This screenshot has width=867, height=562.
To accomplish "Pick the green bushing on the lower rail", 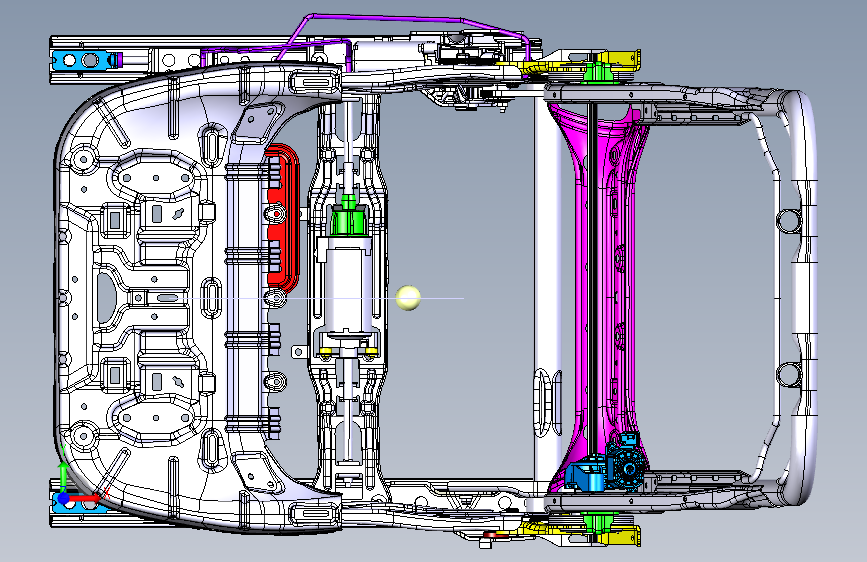I will tap(598, 523).
